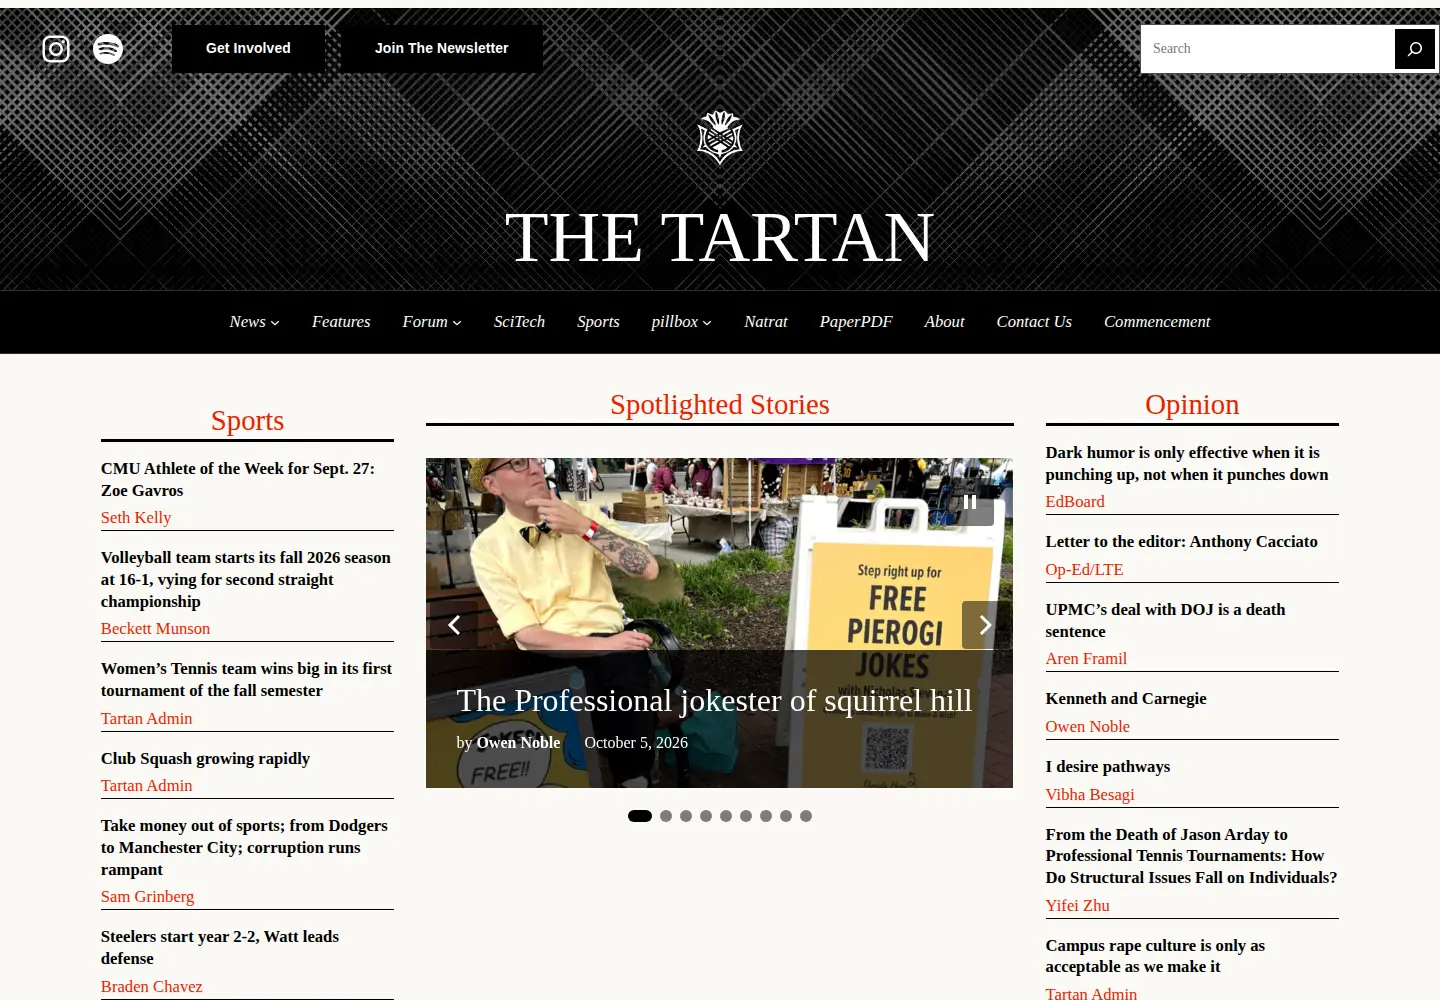
Task: Open the EdBoard author link
Action: pos(1075,502)
